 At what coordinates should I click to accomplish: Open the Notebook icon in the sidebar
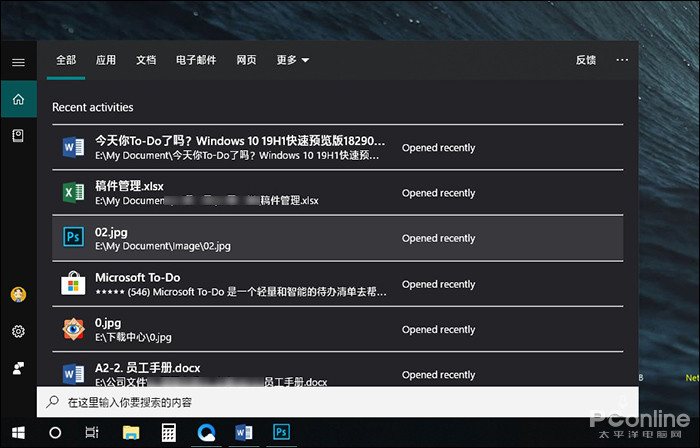(18, 136)
